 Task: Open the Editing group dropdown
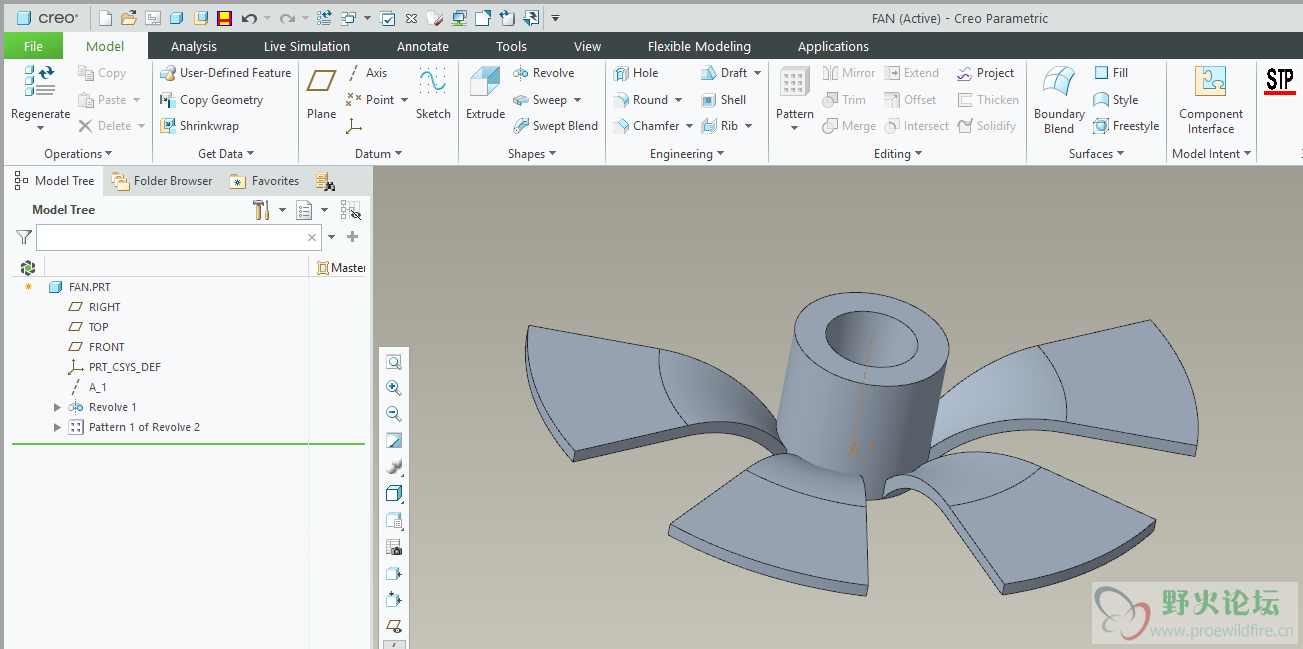[898, 154]
